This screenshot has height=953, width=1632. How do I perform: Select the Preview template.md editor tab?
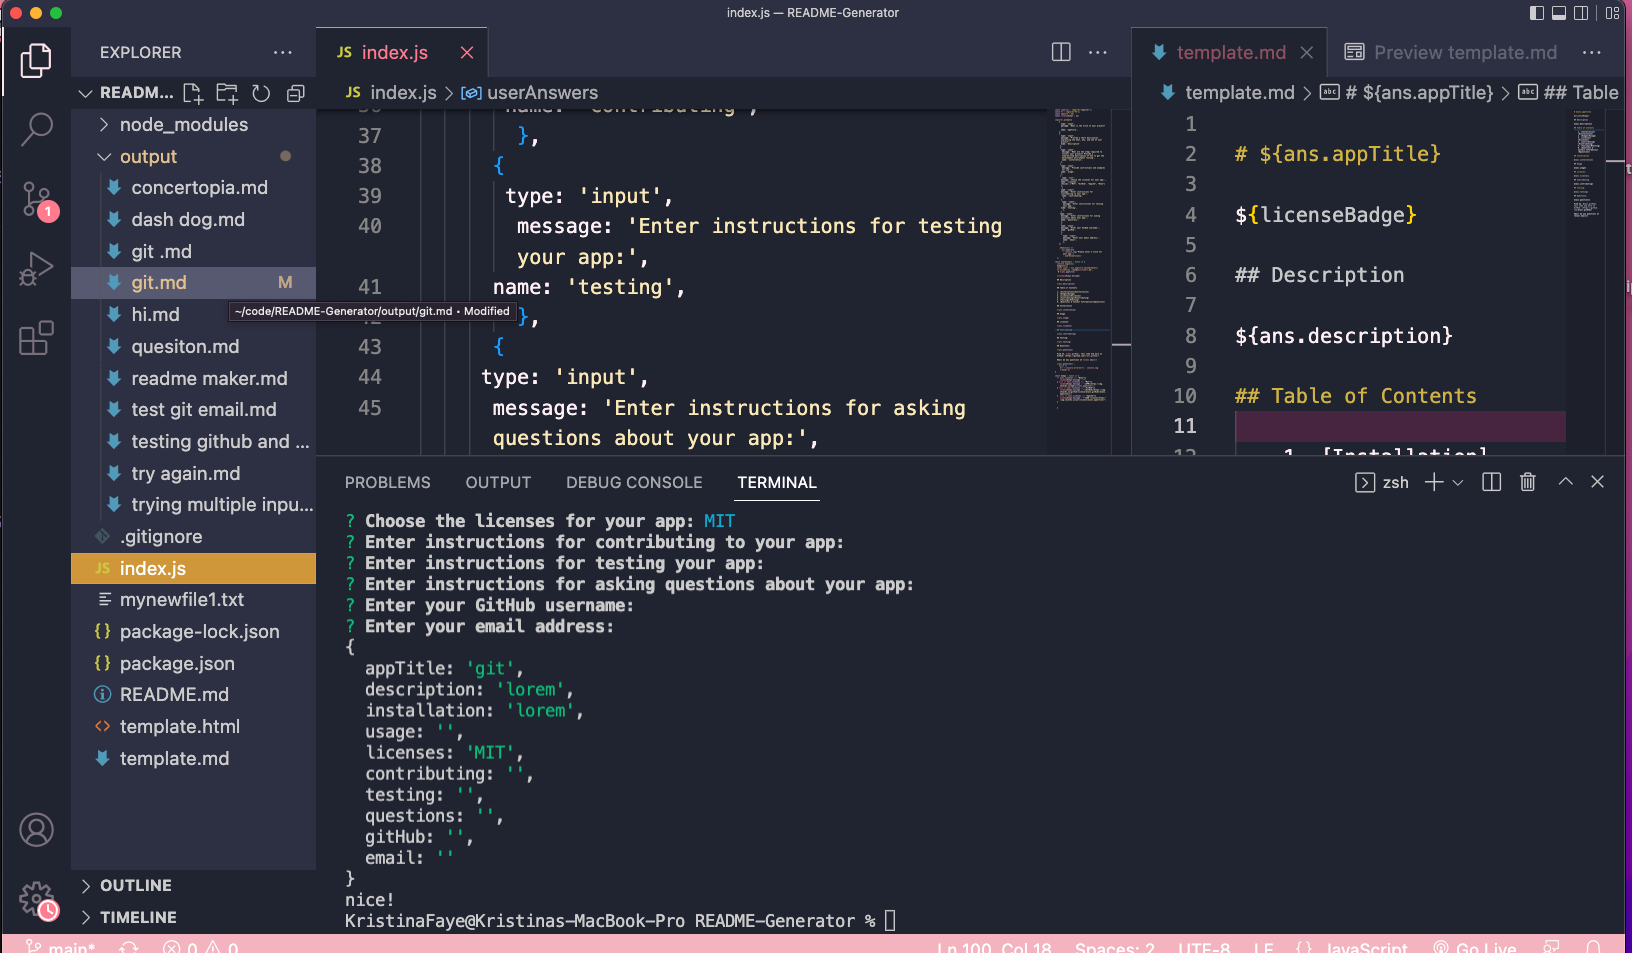click(x=1451, y=52)
